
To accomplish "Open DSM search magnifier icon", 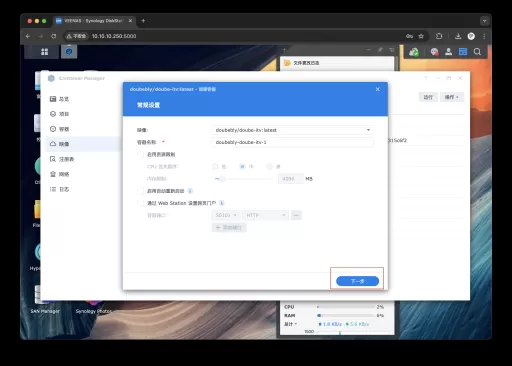I will (x=477, y=52).
